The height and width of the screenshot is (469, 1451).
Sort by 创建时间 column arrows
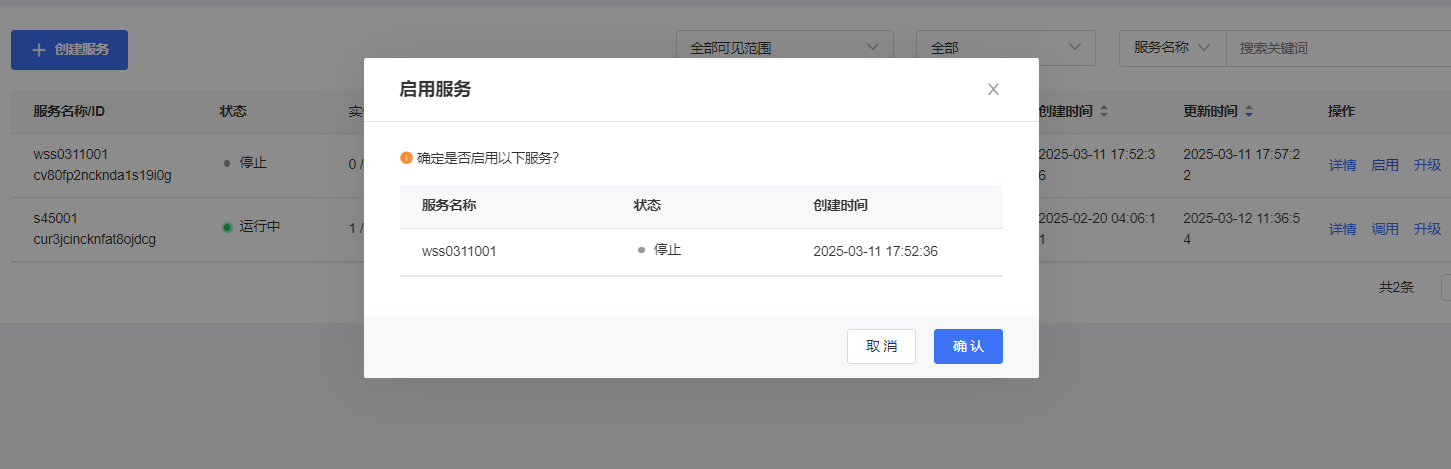(x=1104, y=112)
